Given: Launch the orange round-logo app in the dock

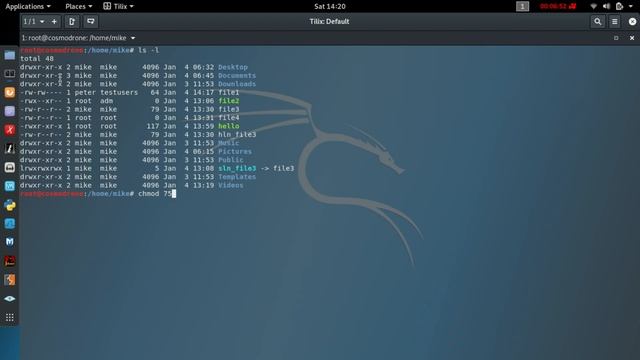Looking at the screenshot, I should click(10, 93).
